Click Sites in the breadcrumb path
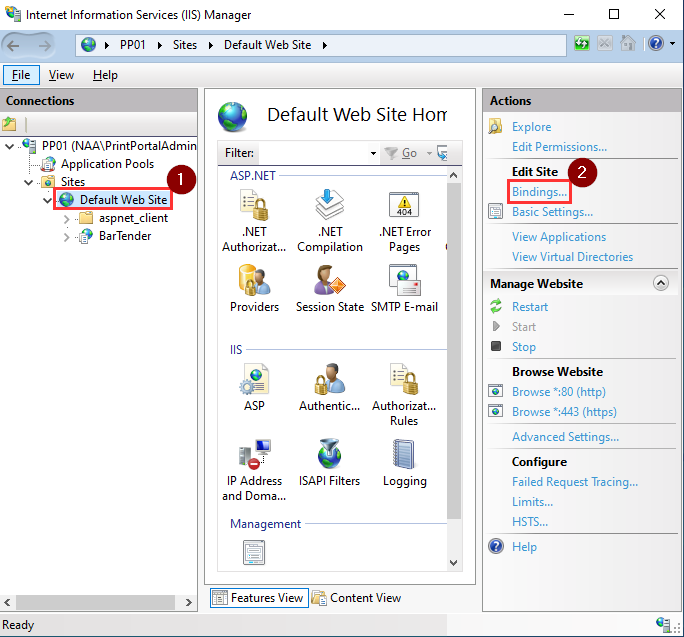The height and width of the screenshot is (637, 684). coord(185,45)
